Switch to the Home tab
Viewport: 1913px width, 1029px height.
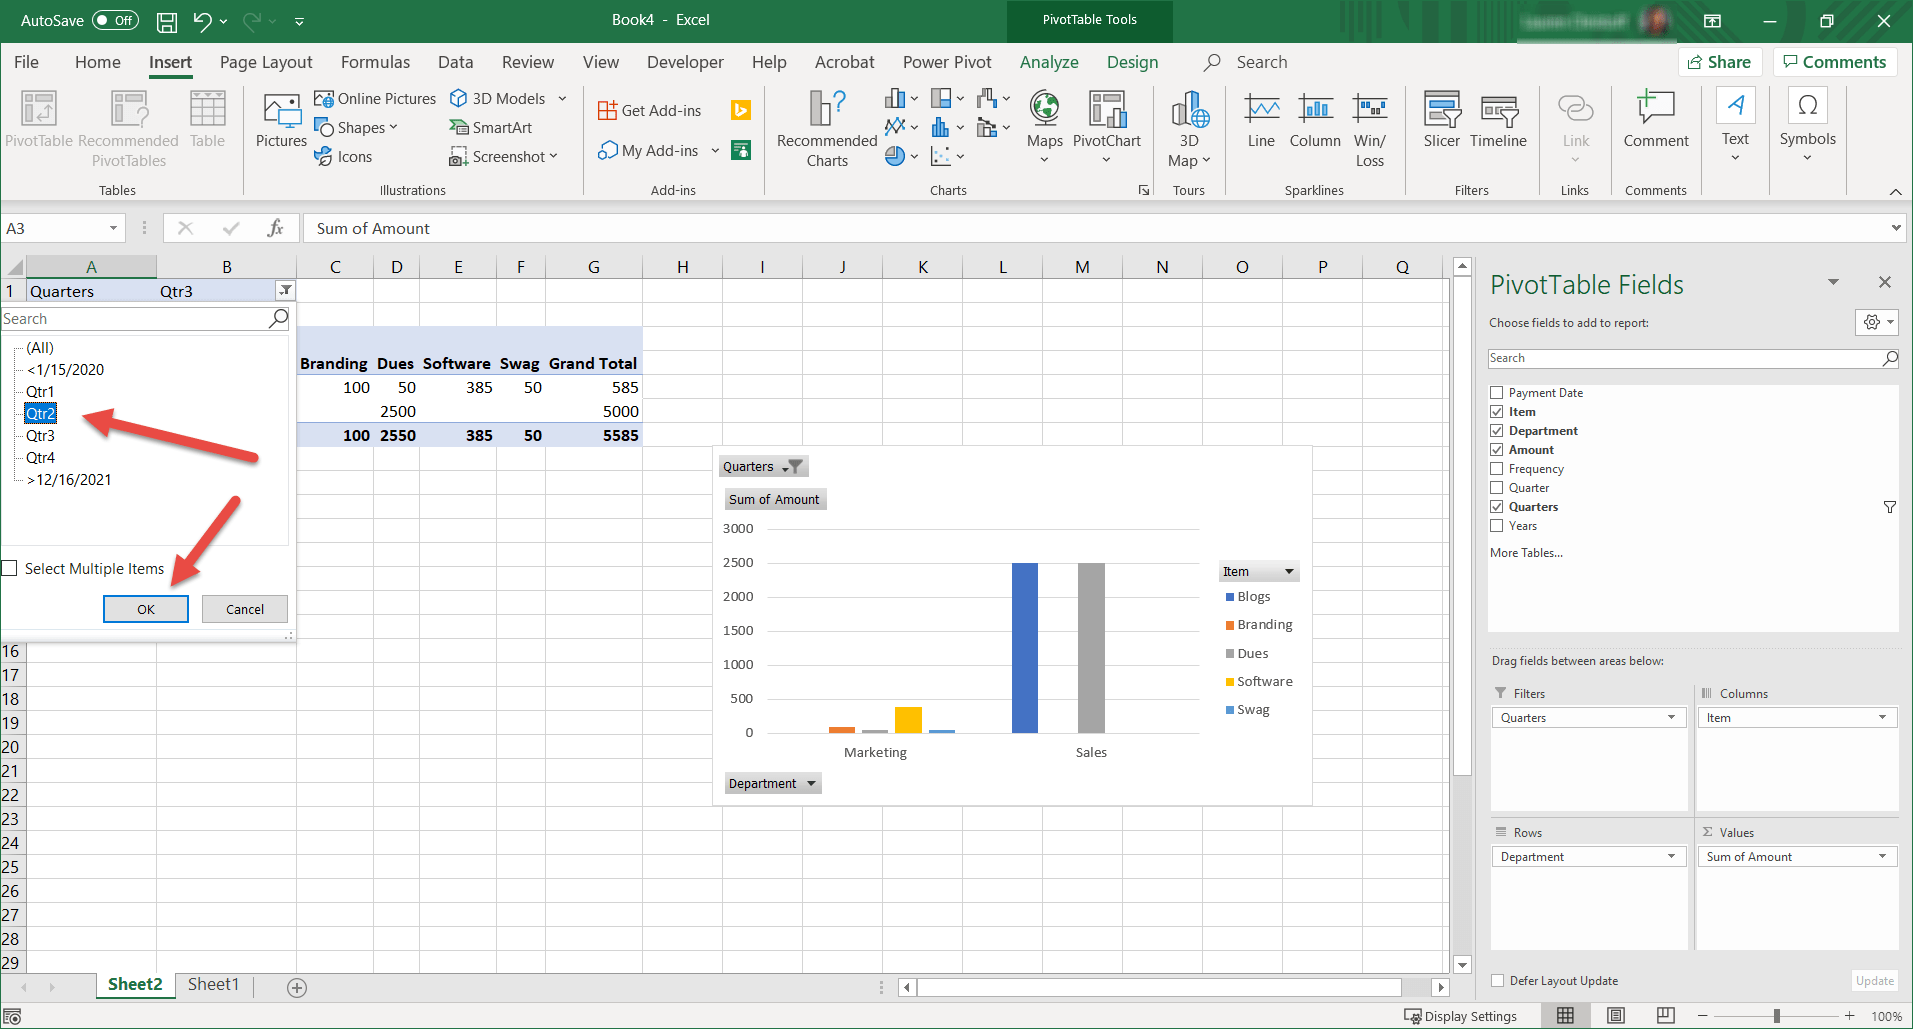(x=98, y=62)
